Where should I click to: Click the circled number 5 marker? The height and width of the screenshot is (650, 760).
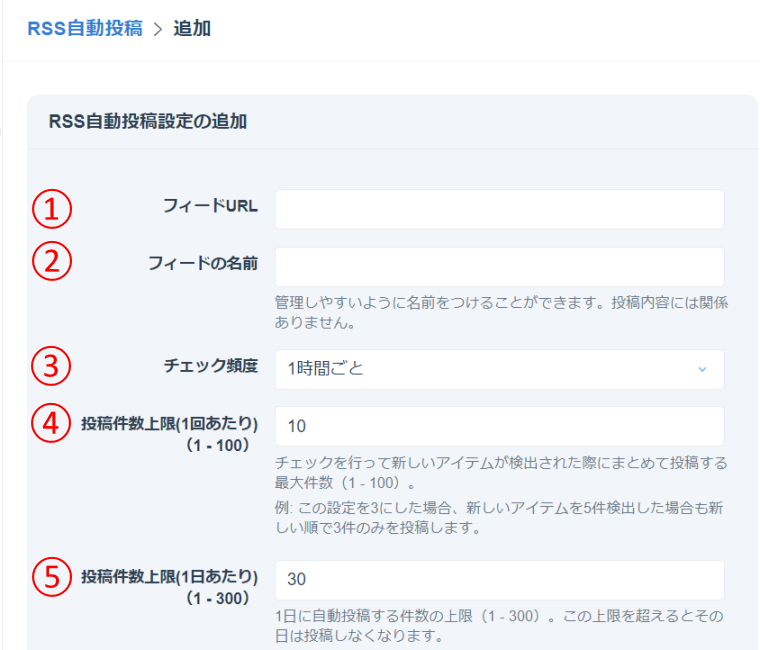click(x=51, y=578)
